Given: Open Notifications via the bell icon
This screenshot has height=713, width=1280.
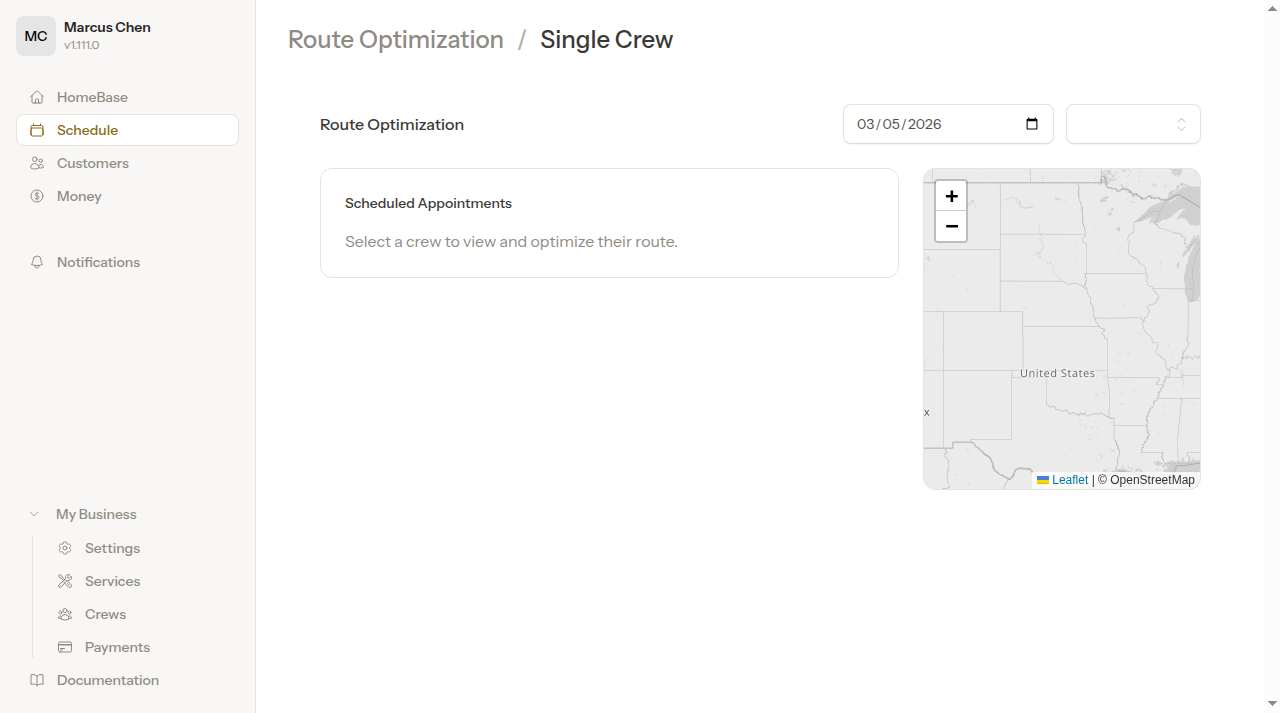Looking at the screenshot, I should (x=37, y=262).
